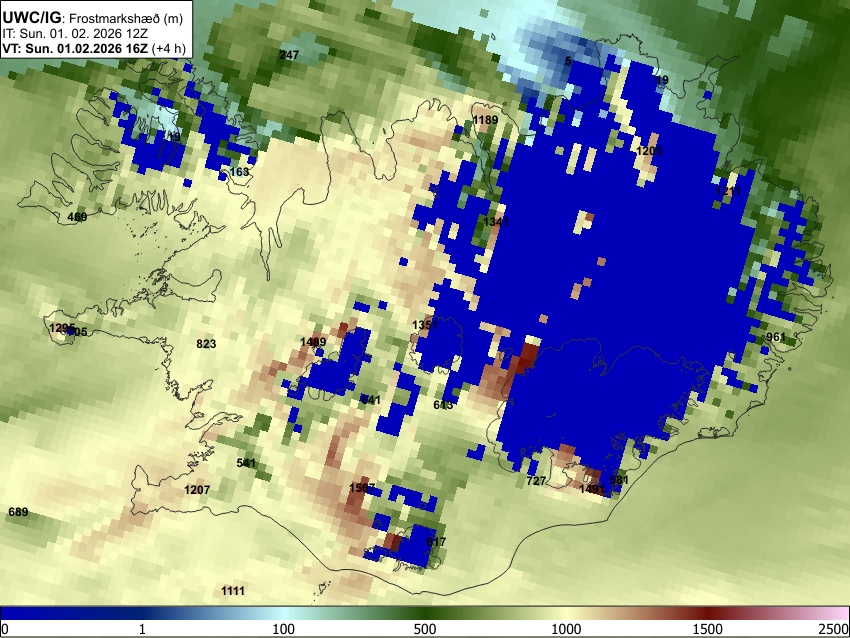Click the 613 value on the map
850x638 pixels.
pos(443,405)
